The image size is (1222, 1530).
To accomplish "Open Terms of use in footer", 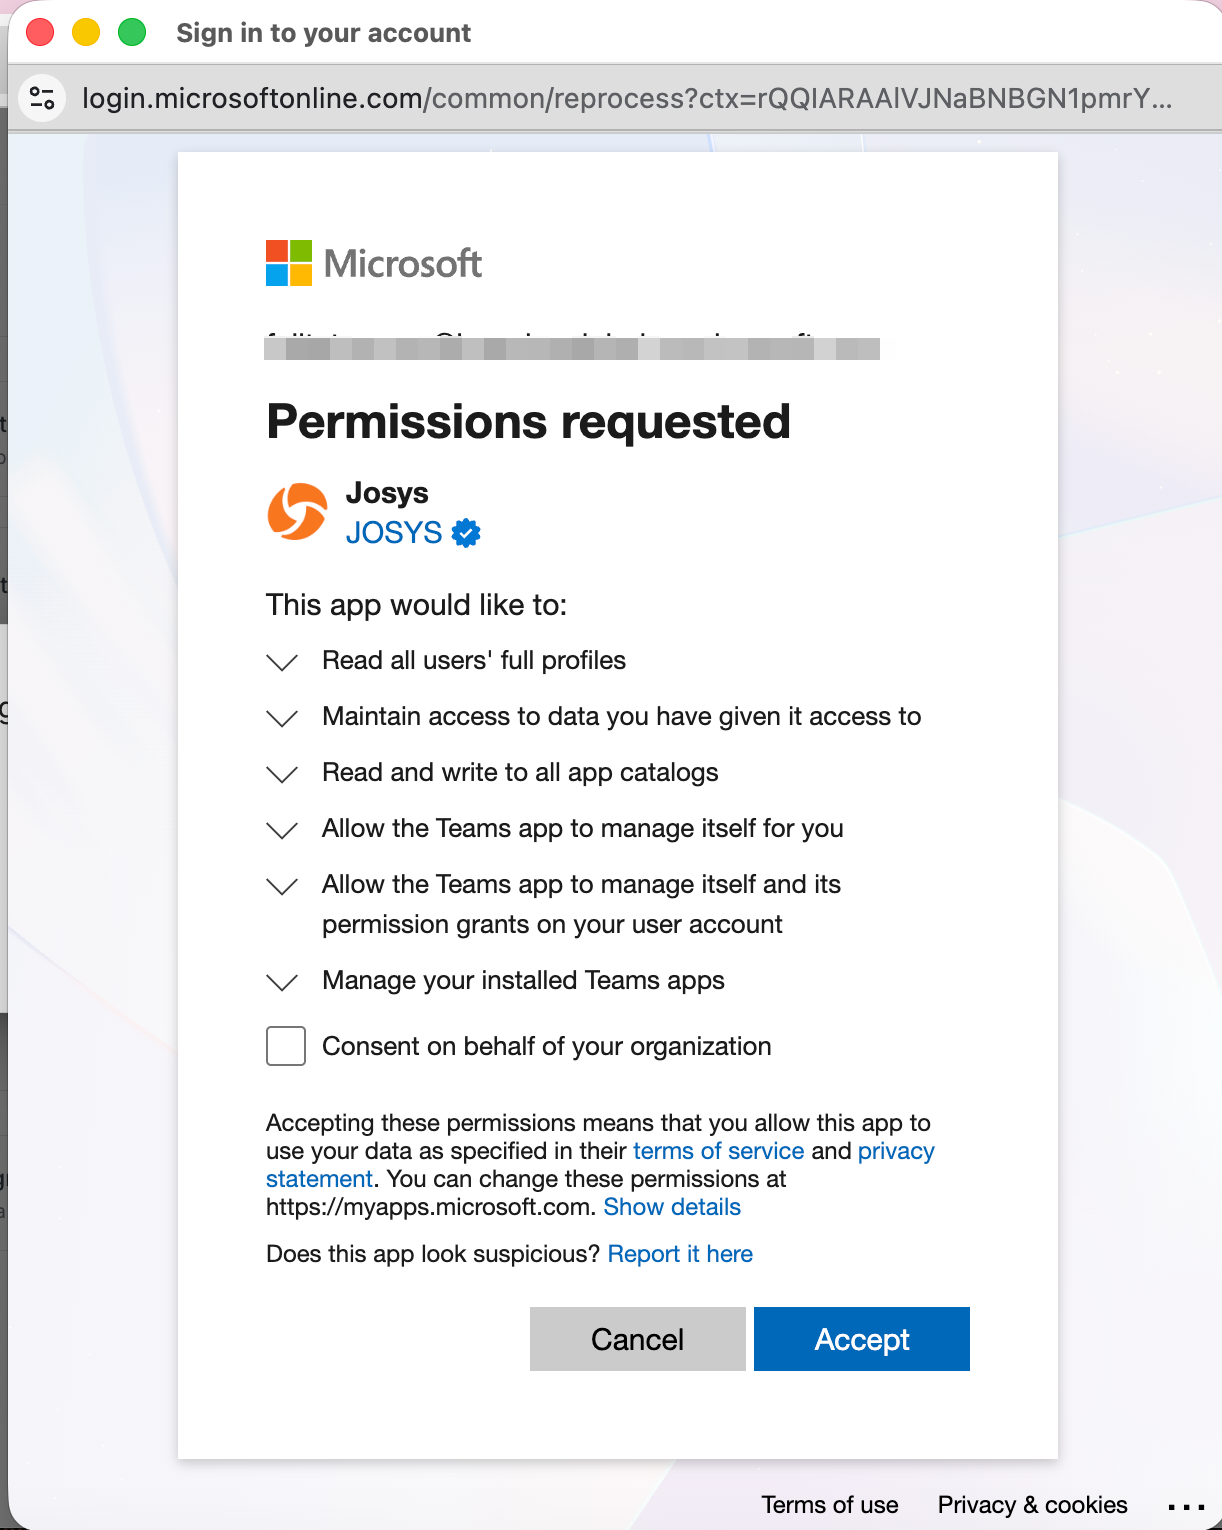I will tap(829, 1505).
